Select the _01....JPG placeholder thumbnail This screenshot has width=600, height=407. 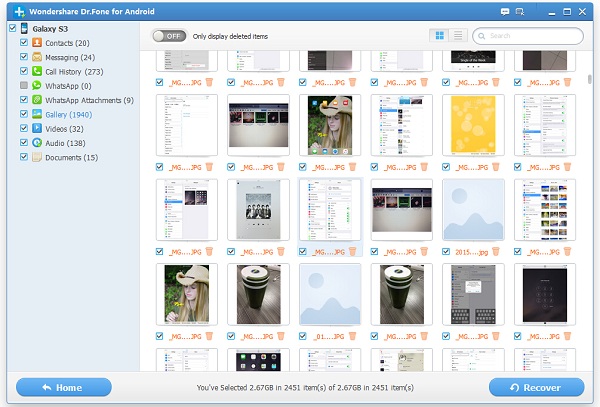[330, 294]
